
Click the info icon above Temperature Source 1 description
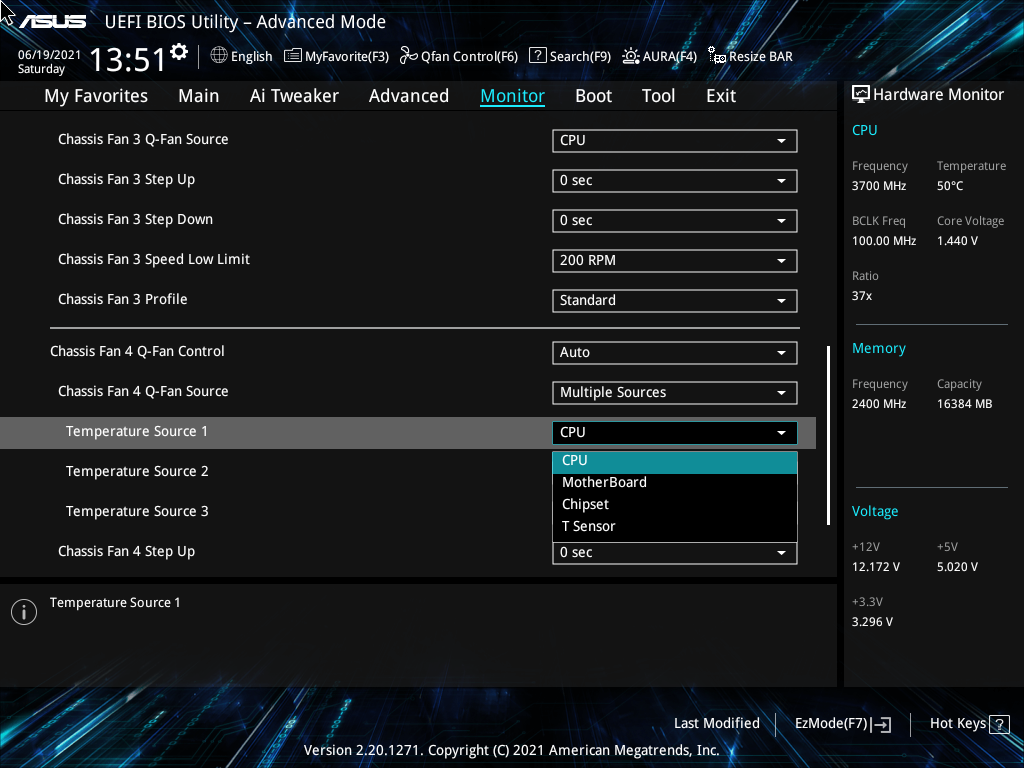click(x=23, y=611)
